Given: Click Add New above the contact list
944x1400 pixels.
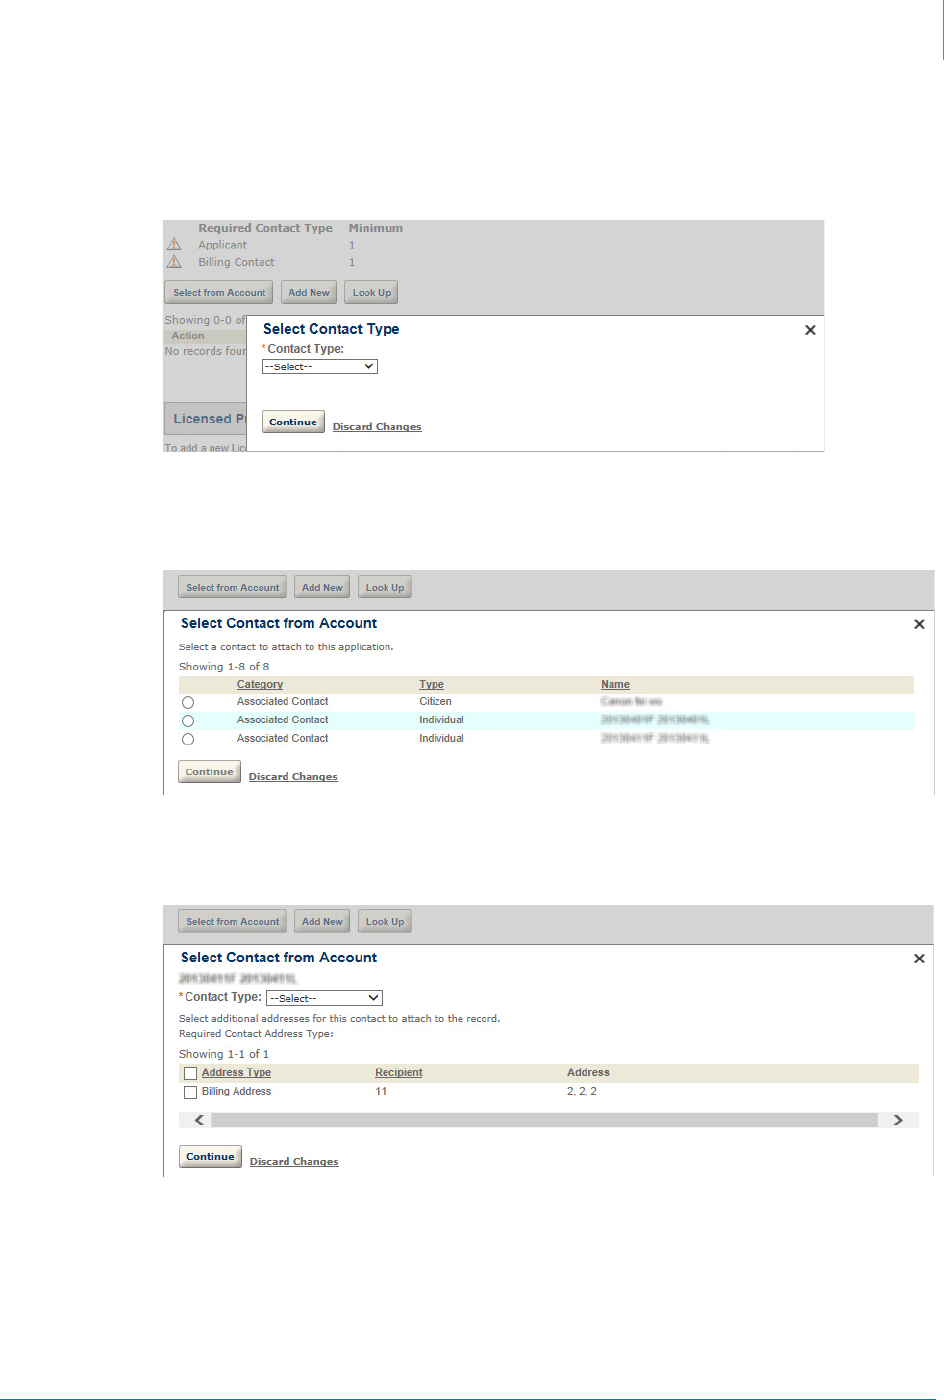Looking at the screenshot, I should [x=322, y=588].
